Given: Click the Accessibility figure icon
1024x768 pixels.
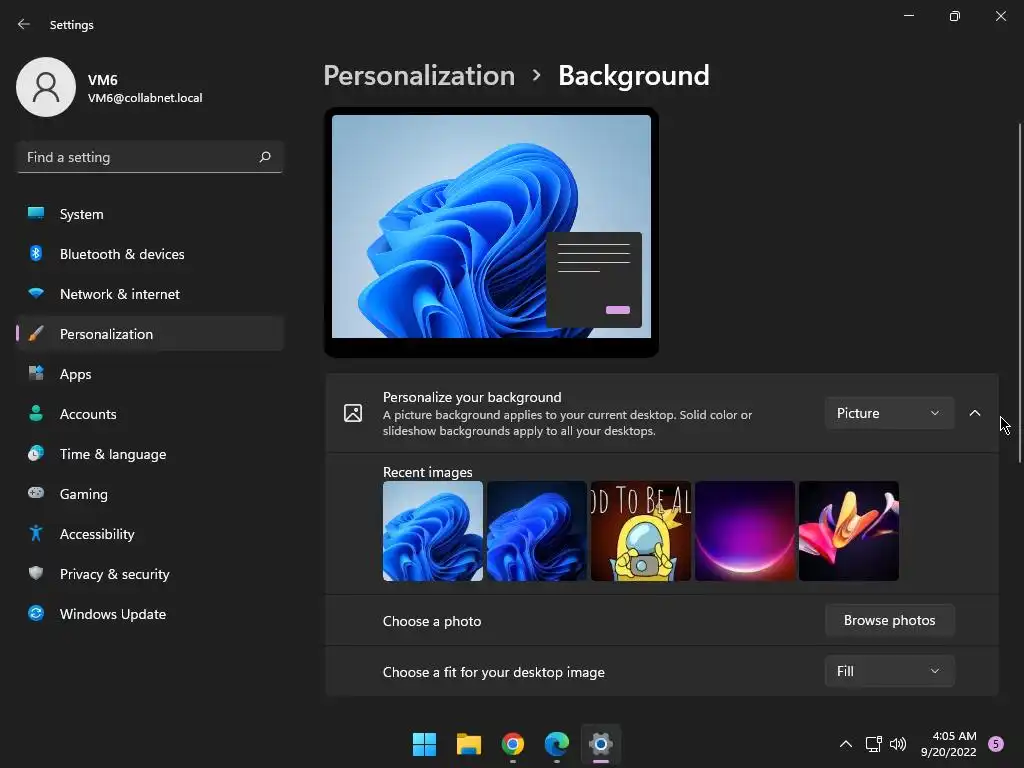Looking at the screenshot, I should pyautogui.click(x=36, y=534).
